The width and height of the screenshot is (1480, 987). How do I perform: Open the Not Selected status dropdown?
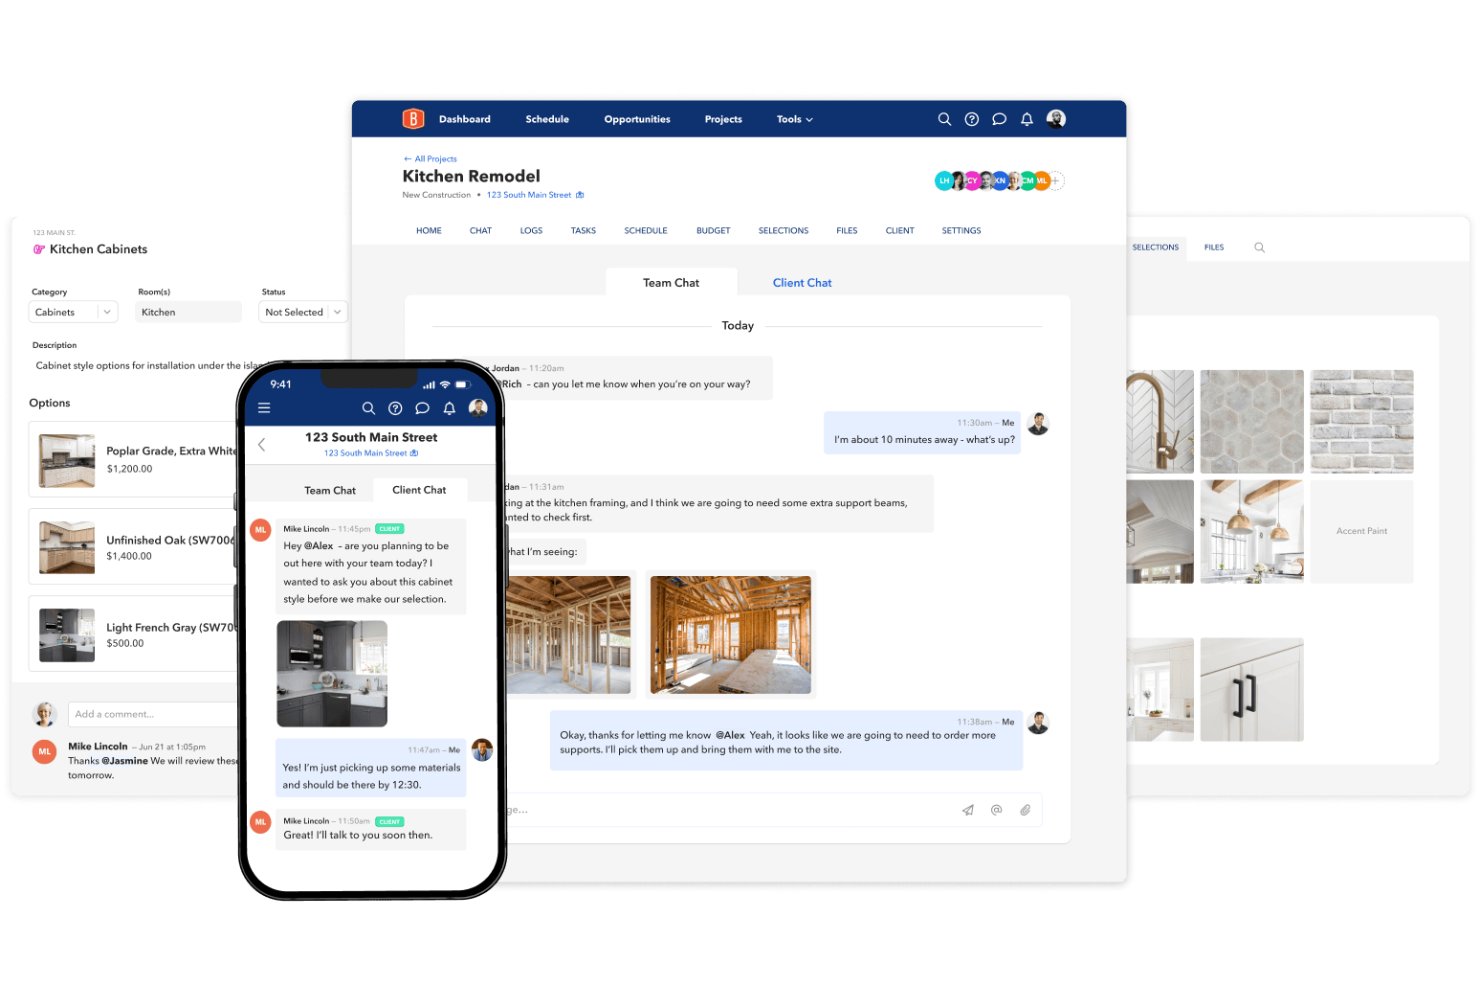pos(303,312)
